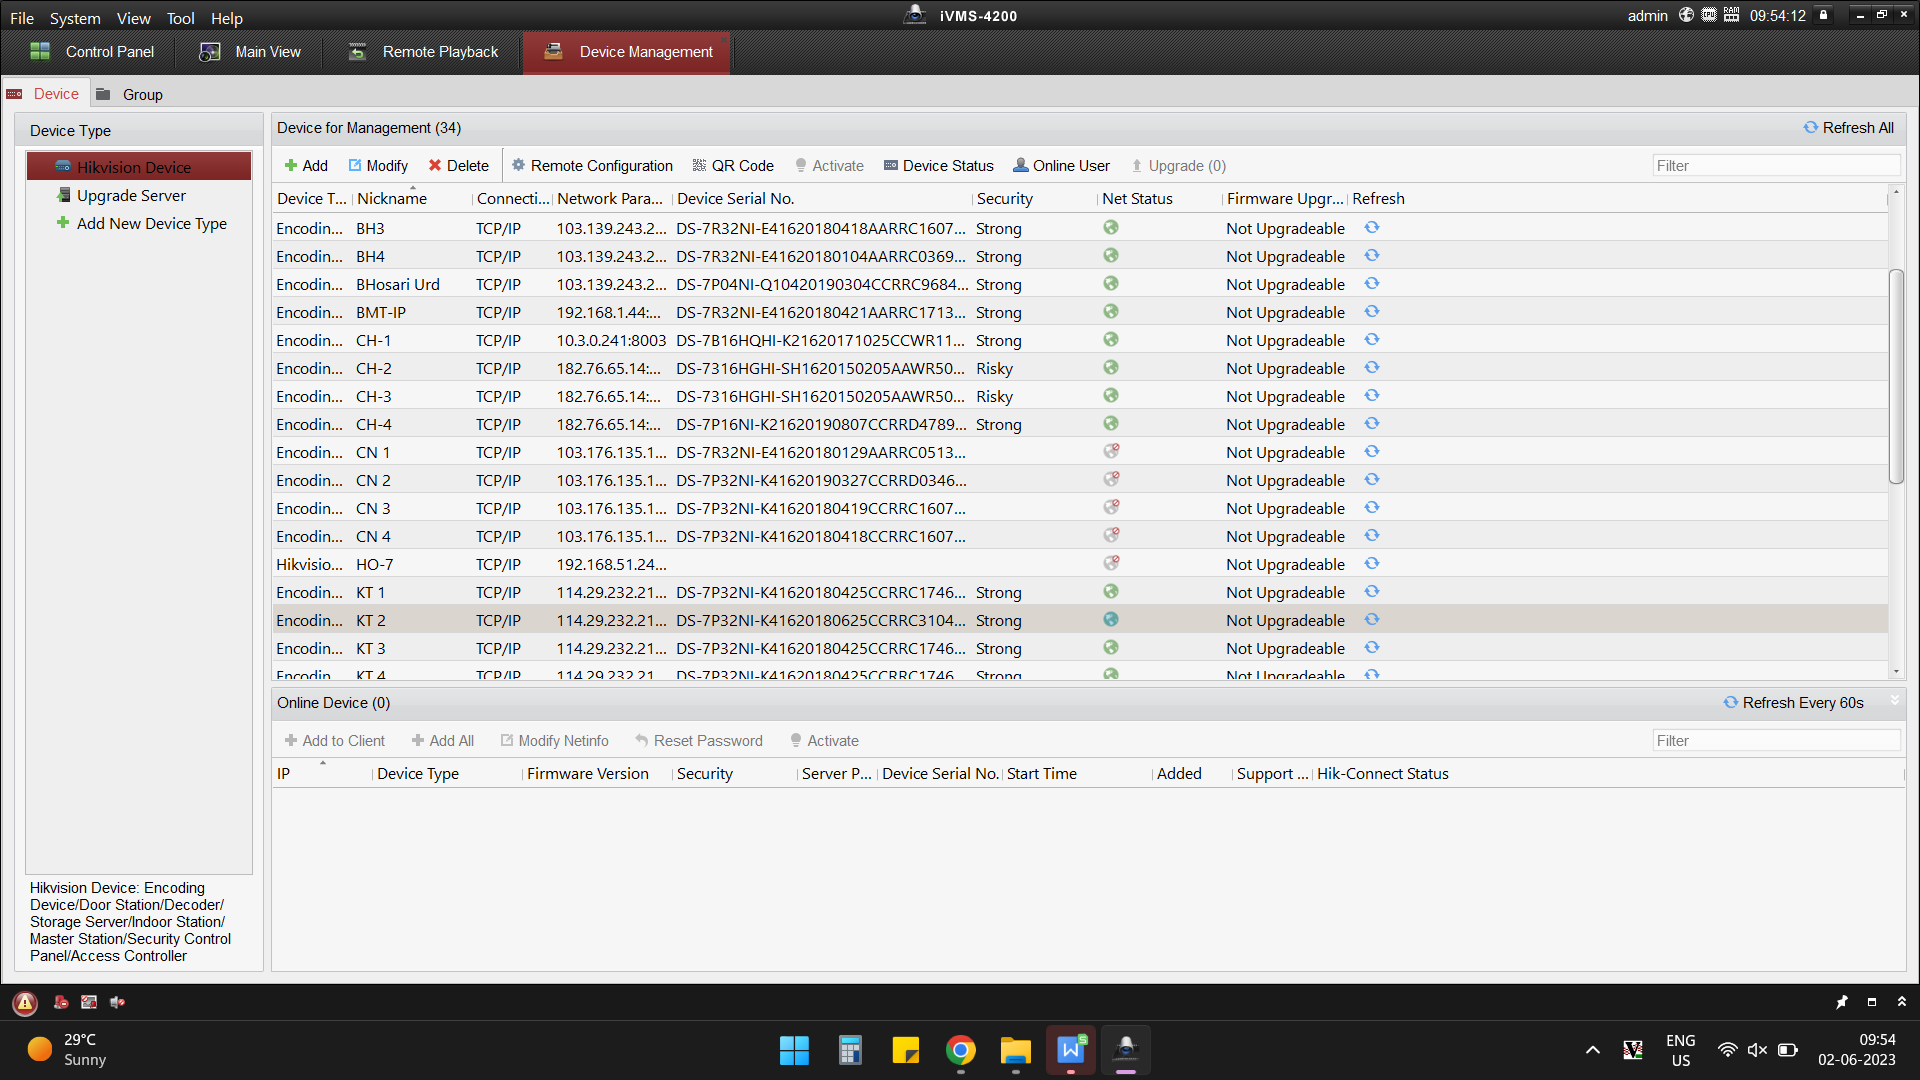Open Google Chrome from the taskbar
1920x1080 pixels.
click(x=961, y=1050)
